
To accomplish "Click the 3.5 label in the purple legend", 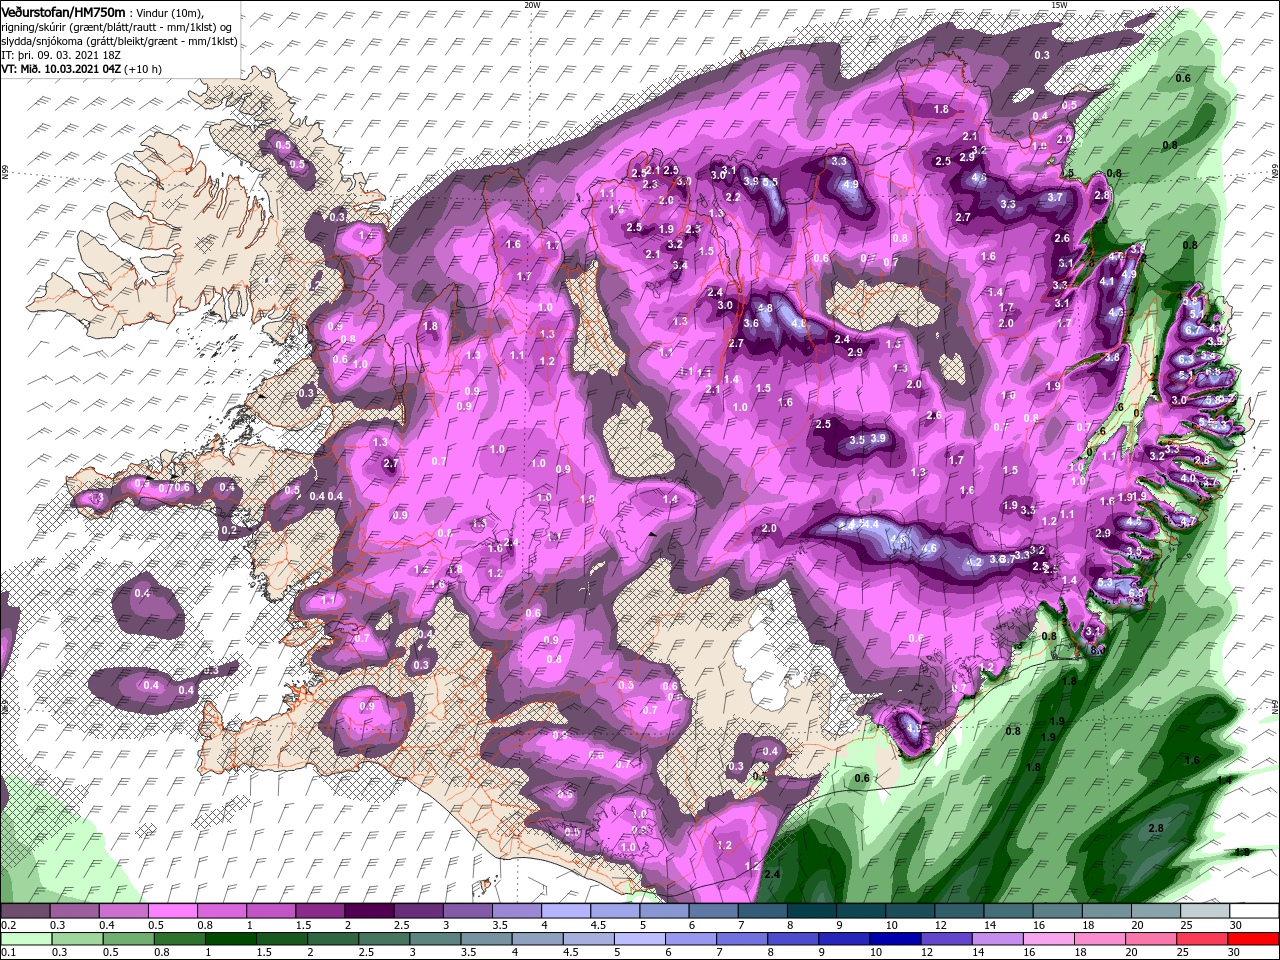I will (500, 925).
